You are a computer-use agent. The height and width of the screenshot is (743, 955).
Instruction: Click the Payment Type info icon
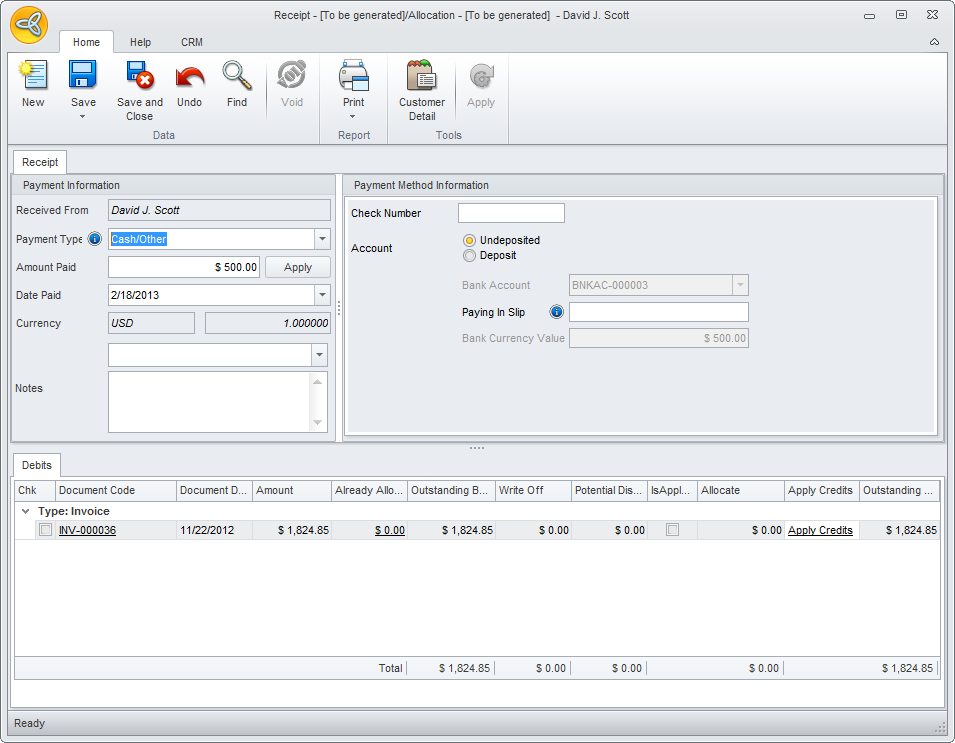tap(95, 239)
